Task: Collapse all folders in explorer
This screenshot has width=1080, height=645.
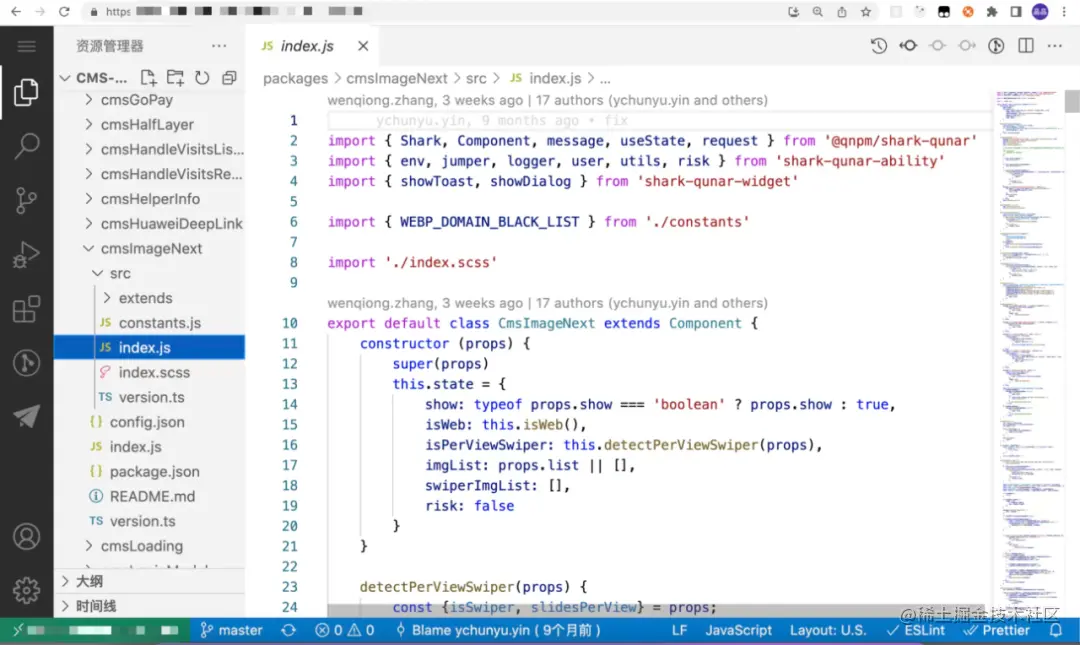Action: coord(229,77)
